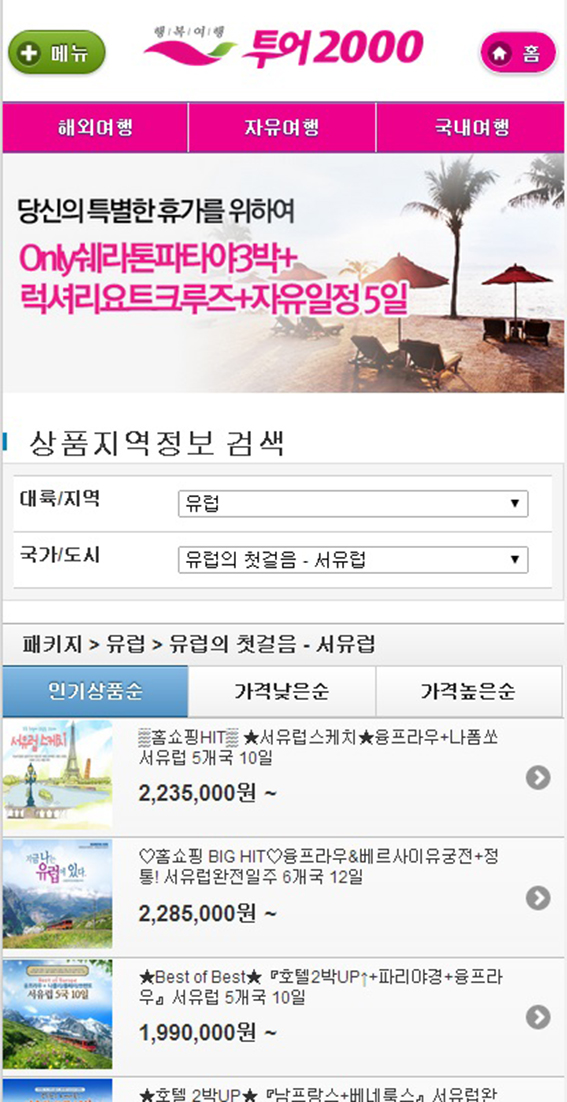
Task: Open the 서유럽스케치 Eiffel Tower thumbnail
Action: [58, 774]
